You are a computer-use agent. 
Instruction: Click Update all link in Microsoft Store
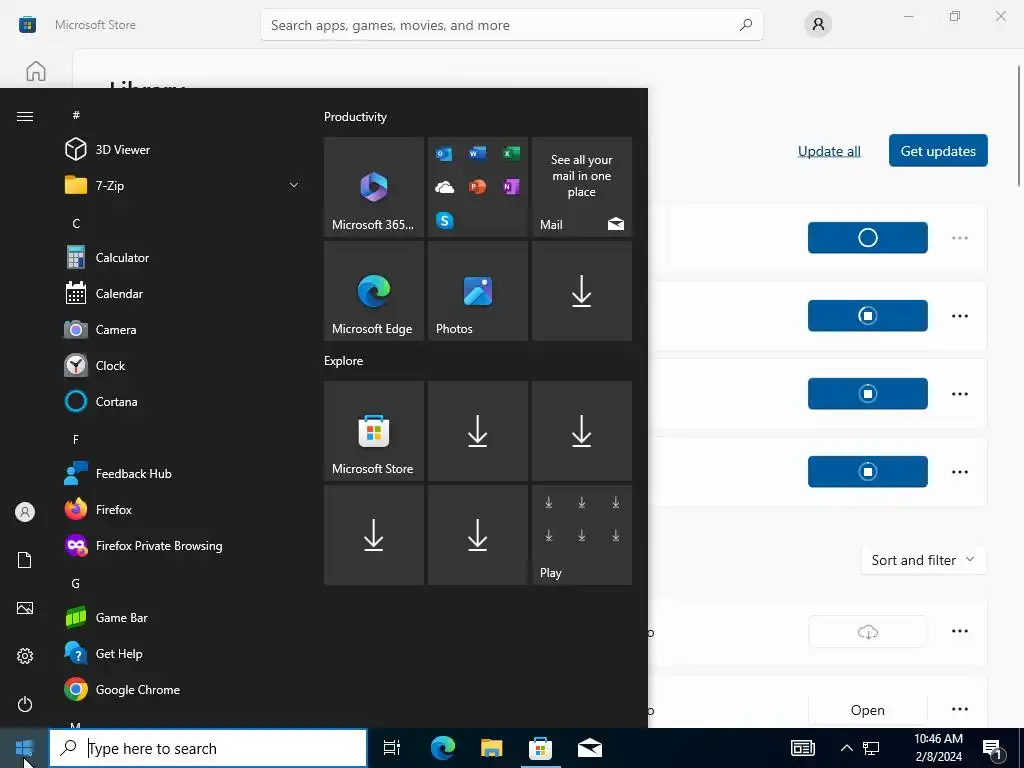pyautogui.click(x=829, y=151)
